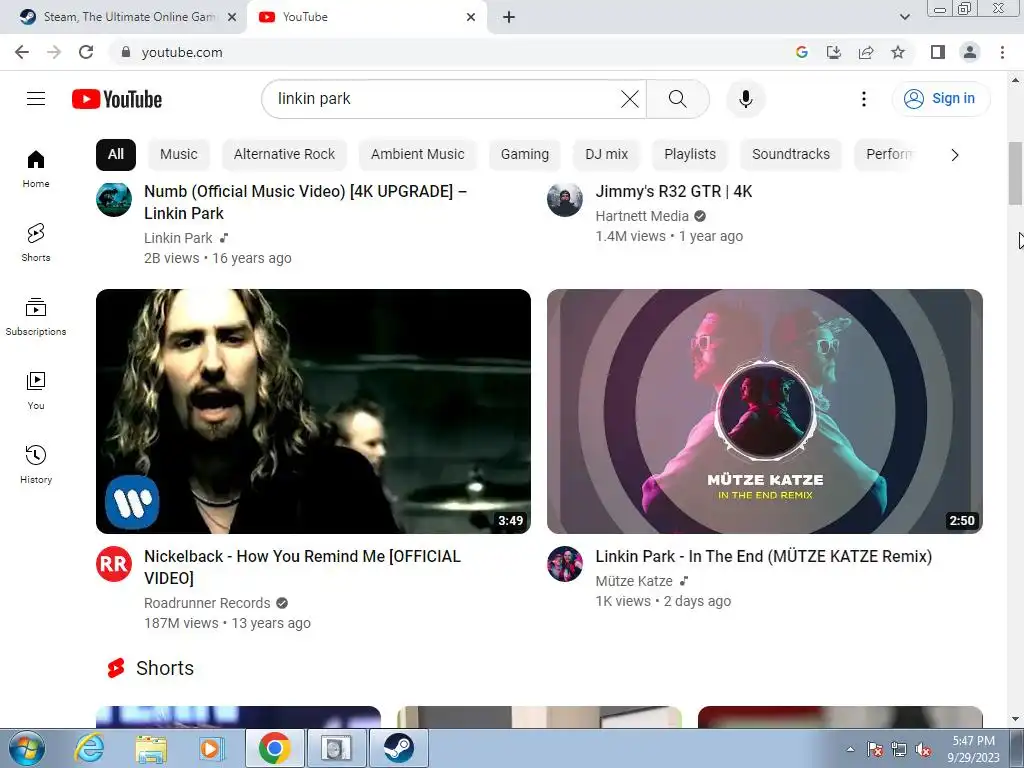Select the Playlists filter chip
This screenshot has width=1024, height=768.
coord(690,154)
